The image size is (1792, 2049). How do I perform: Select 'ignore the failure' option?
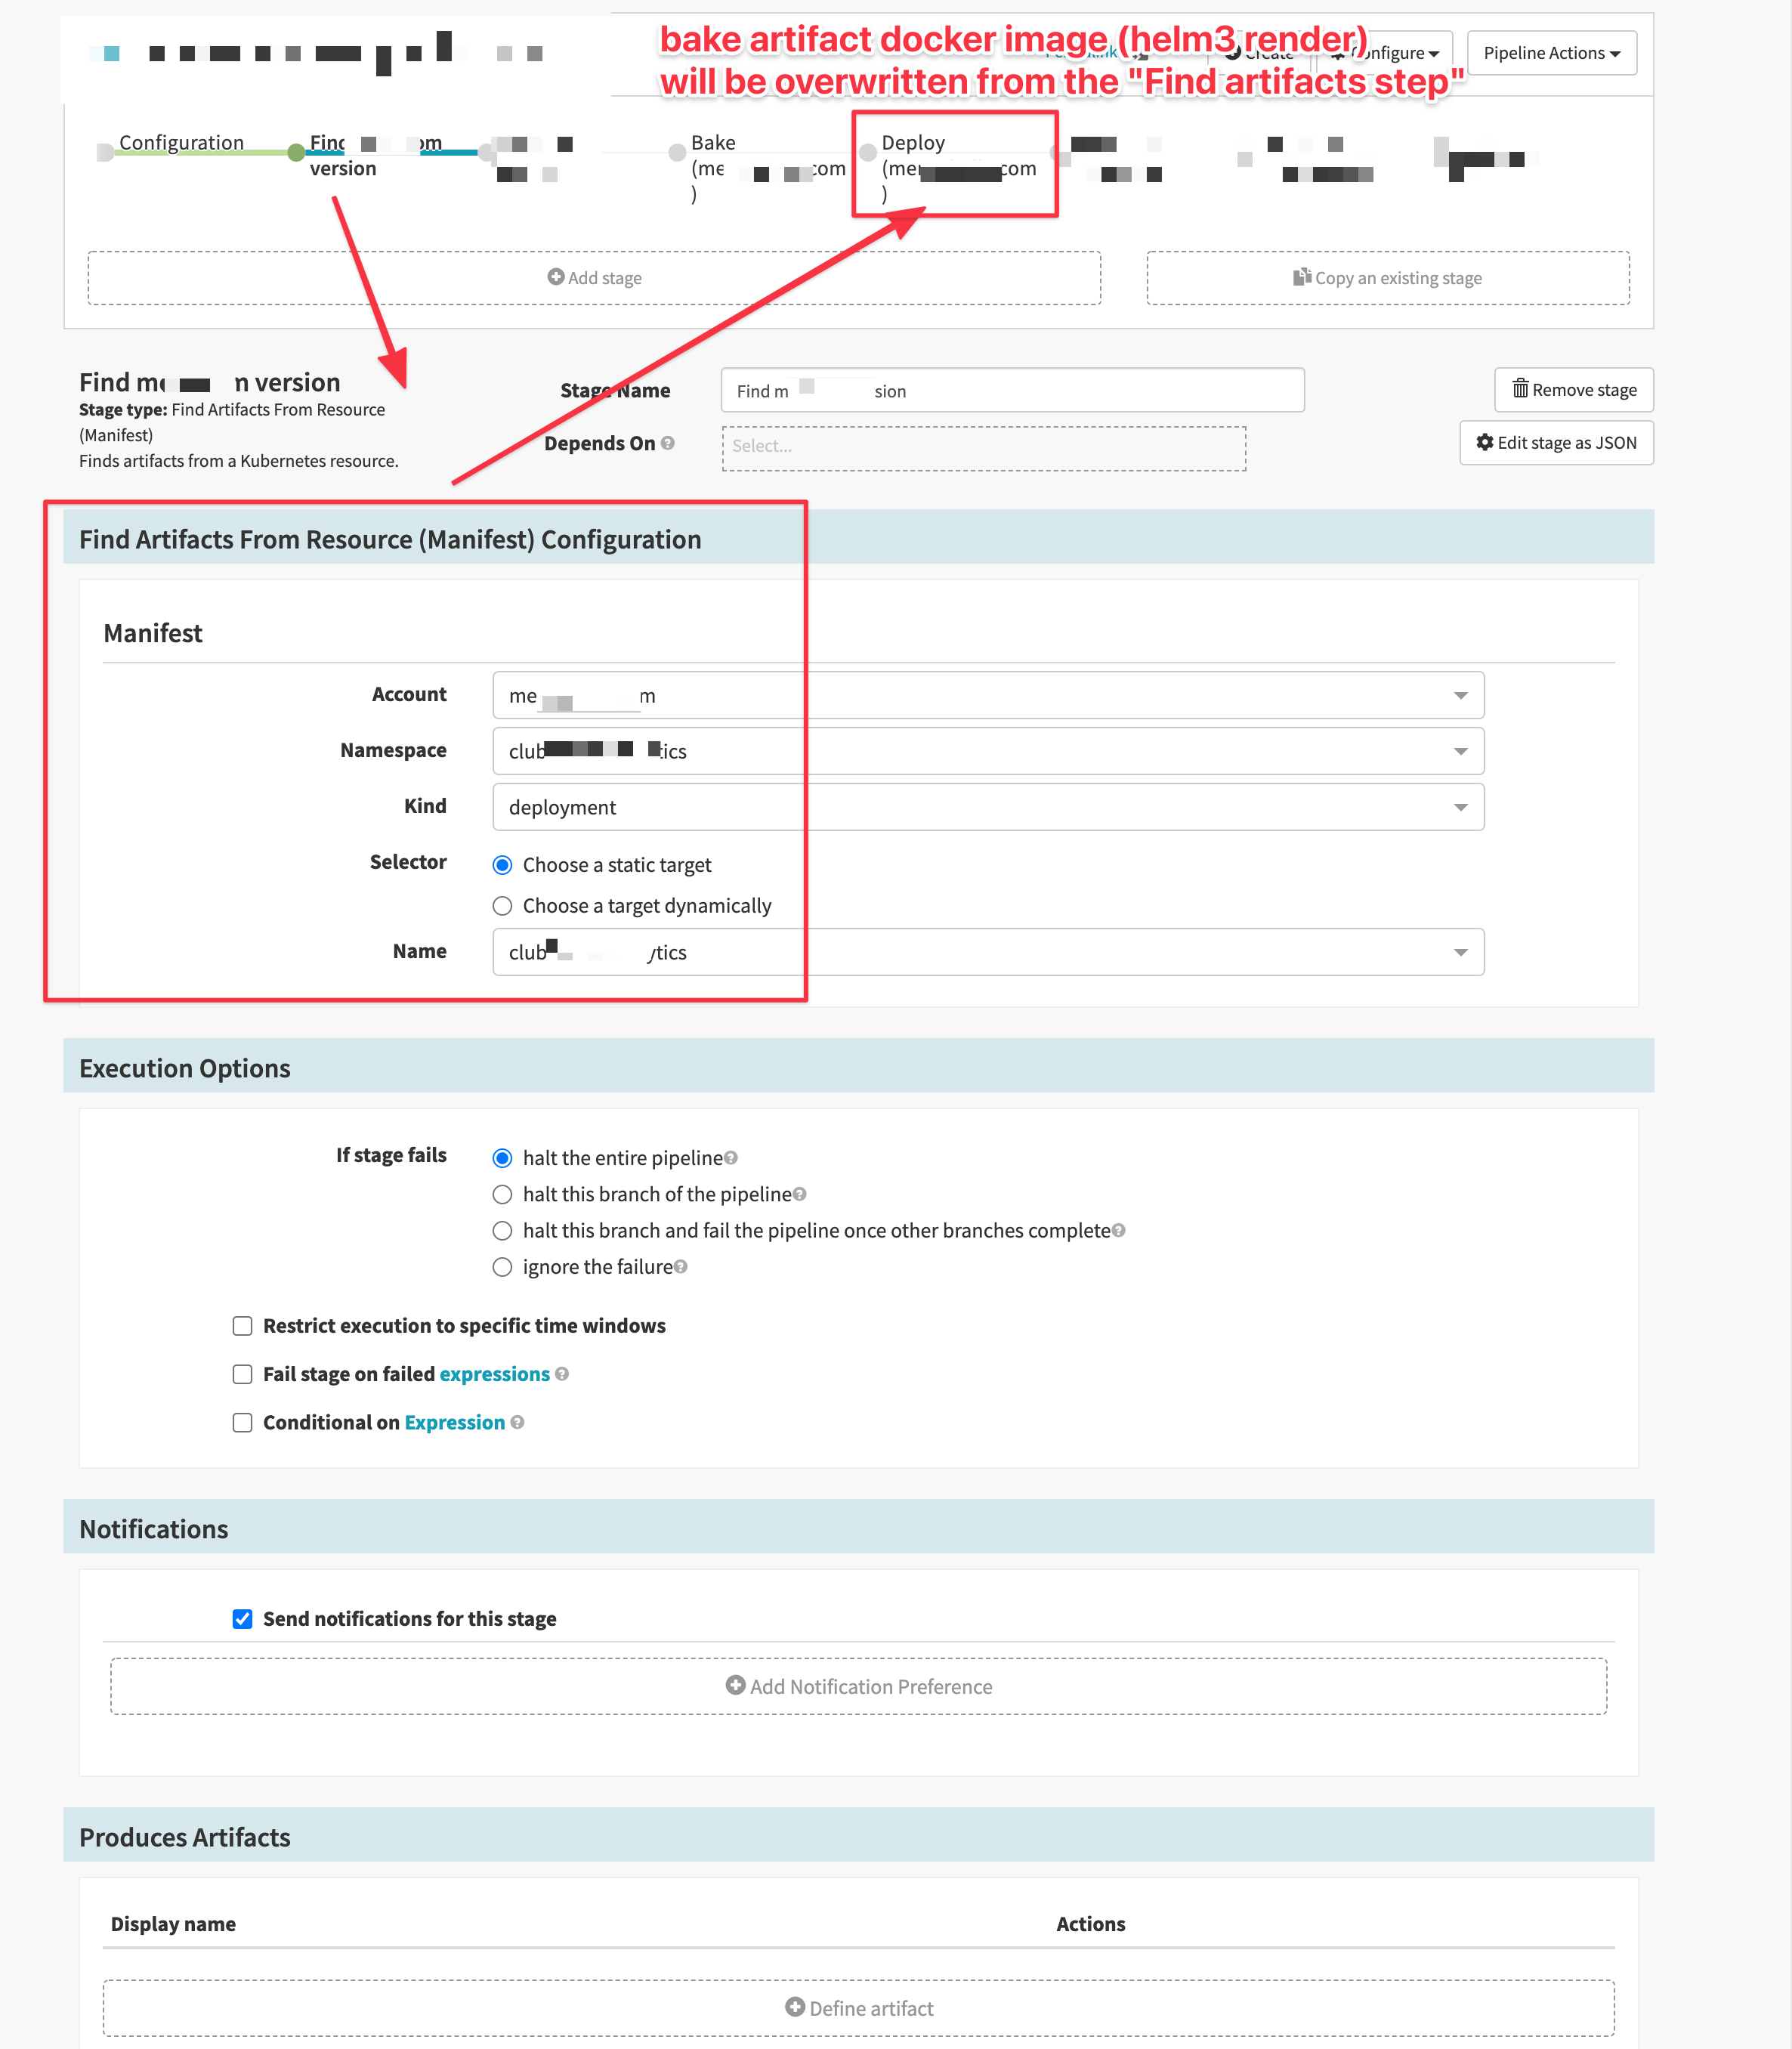[502, 1267]
